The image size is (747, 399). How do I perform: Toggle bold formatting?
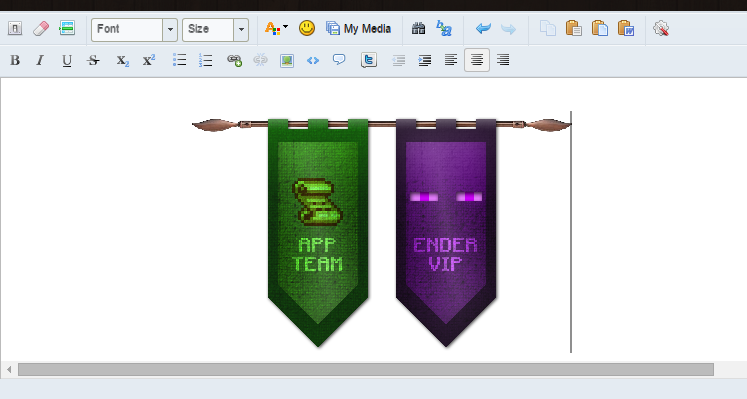pos(15,60)
